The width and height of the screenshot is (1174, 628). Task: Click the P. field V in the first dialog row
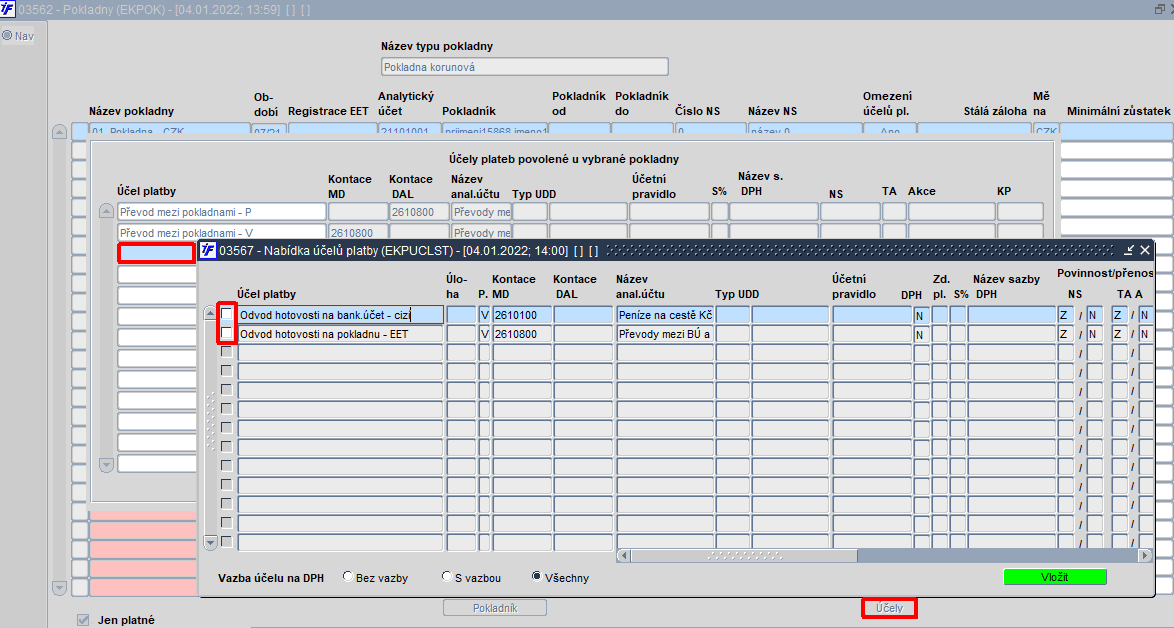(484, 314)
